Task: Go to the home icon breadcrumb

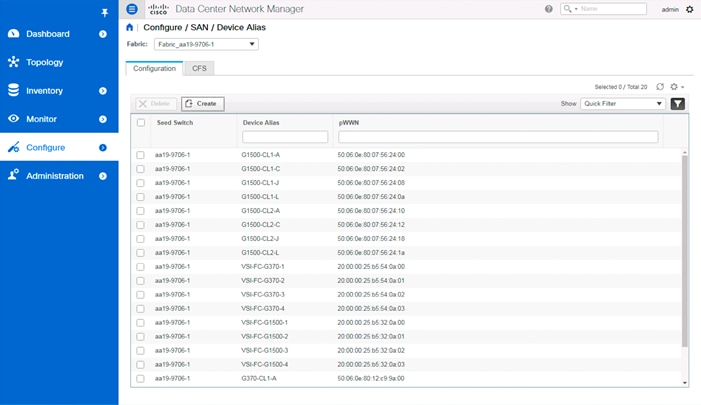Action: 130,27
